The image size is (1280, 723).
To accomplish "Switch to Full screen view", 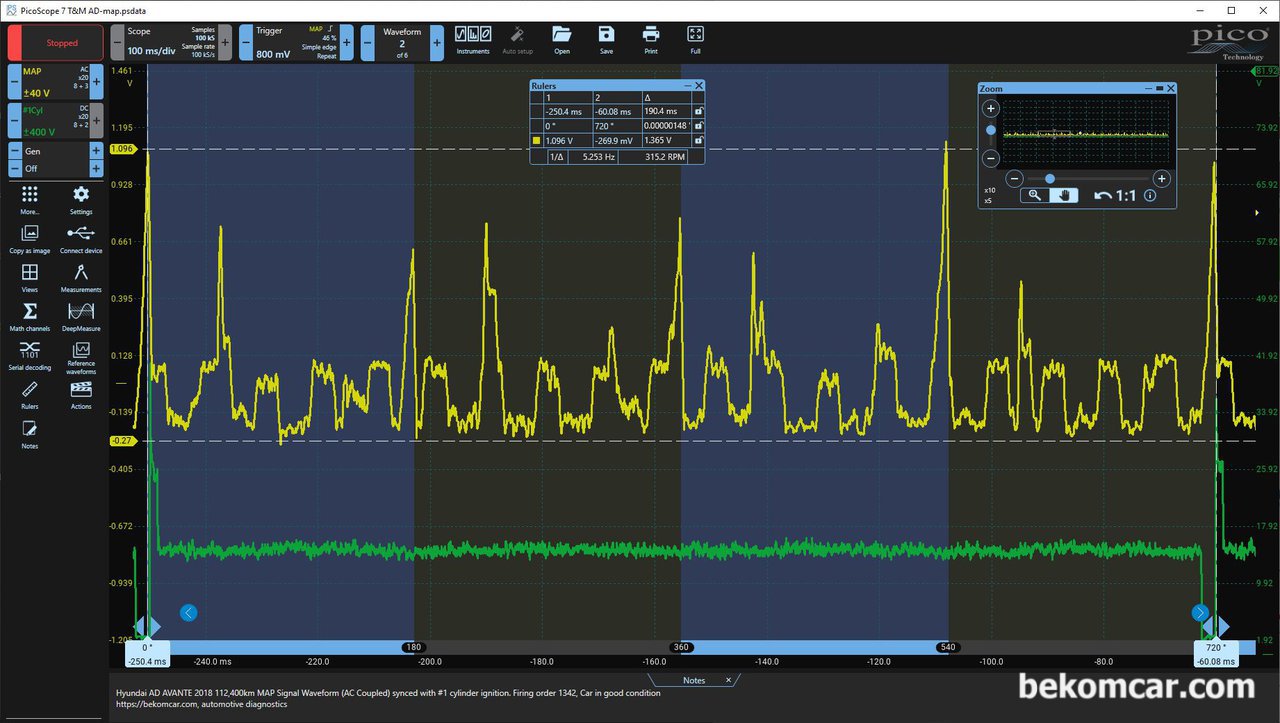I will pos(695,39).
